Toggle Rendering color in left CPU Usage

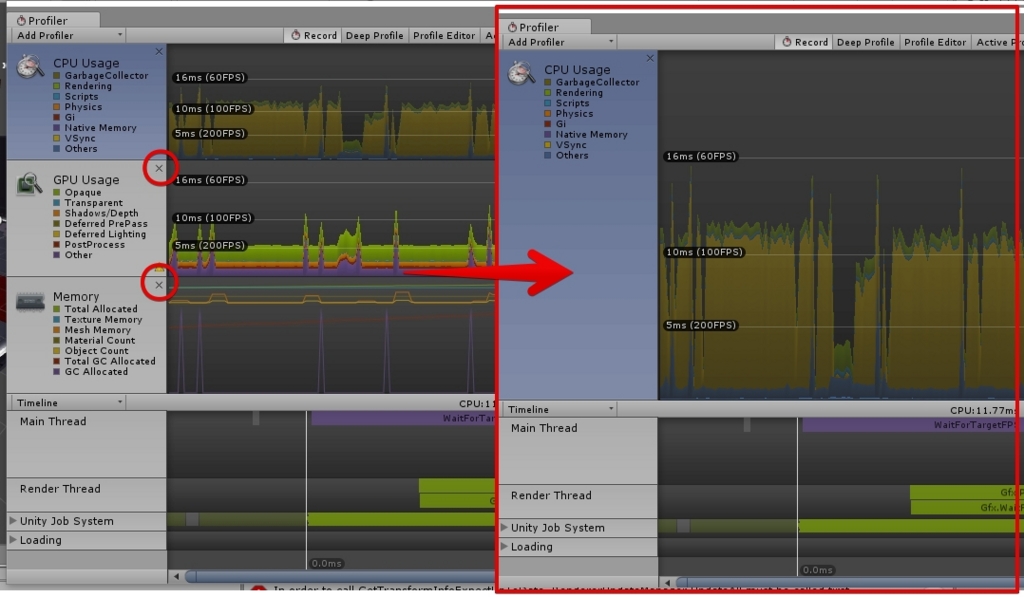coord(57,86)
